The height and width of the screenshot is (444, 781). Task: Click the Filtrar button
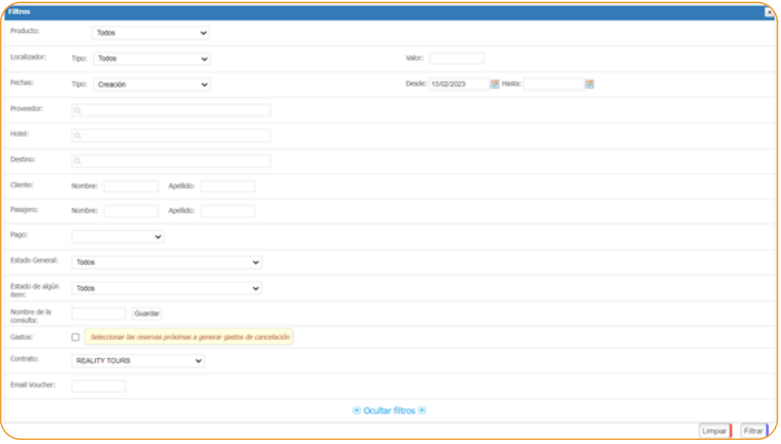753,431
